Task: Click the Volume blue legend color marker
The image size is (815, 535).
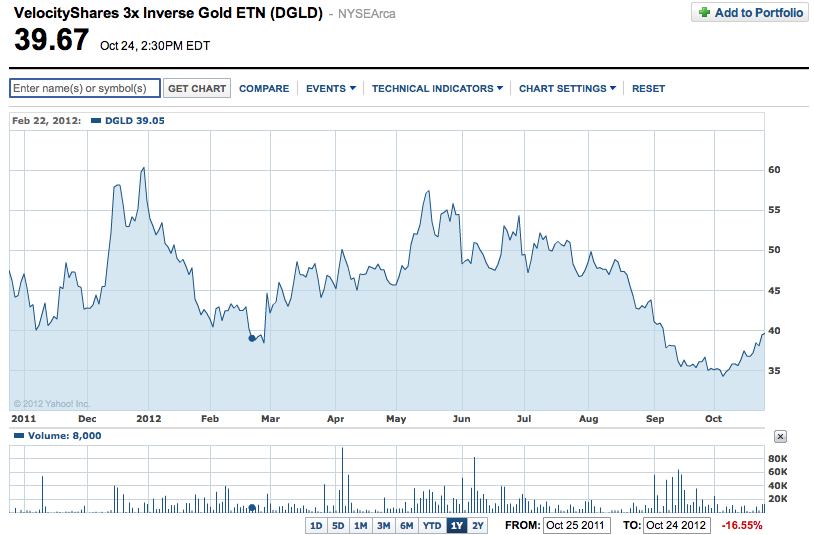Action: point(19,436)
